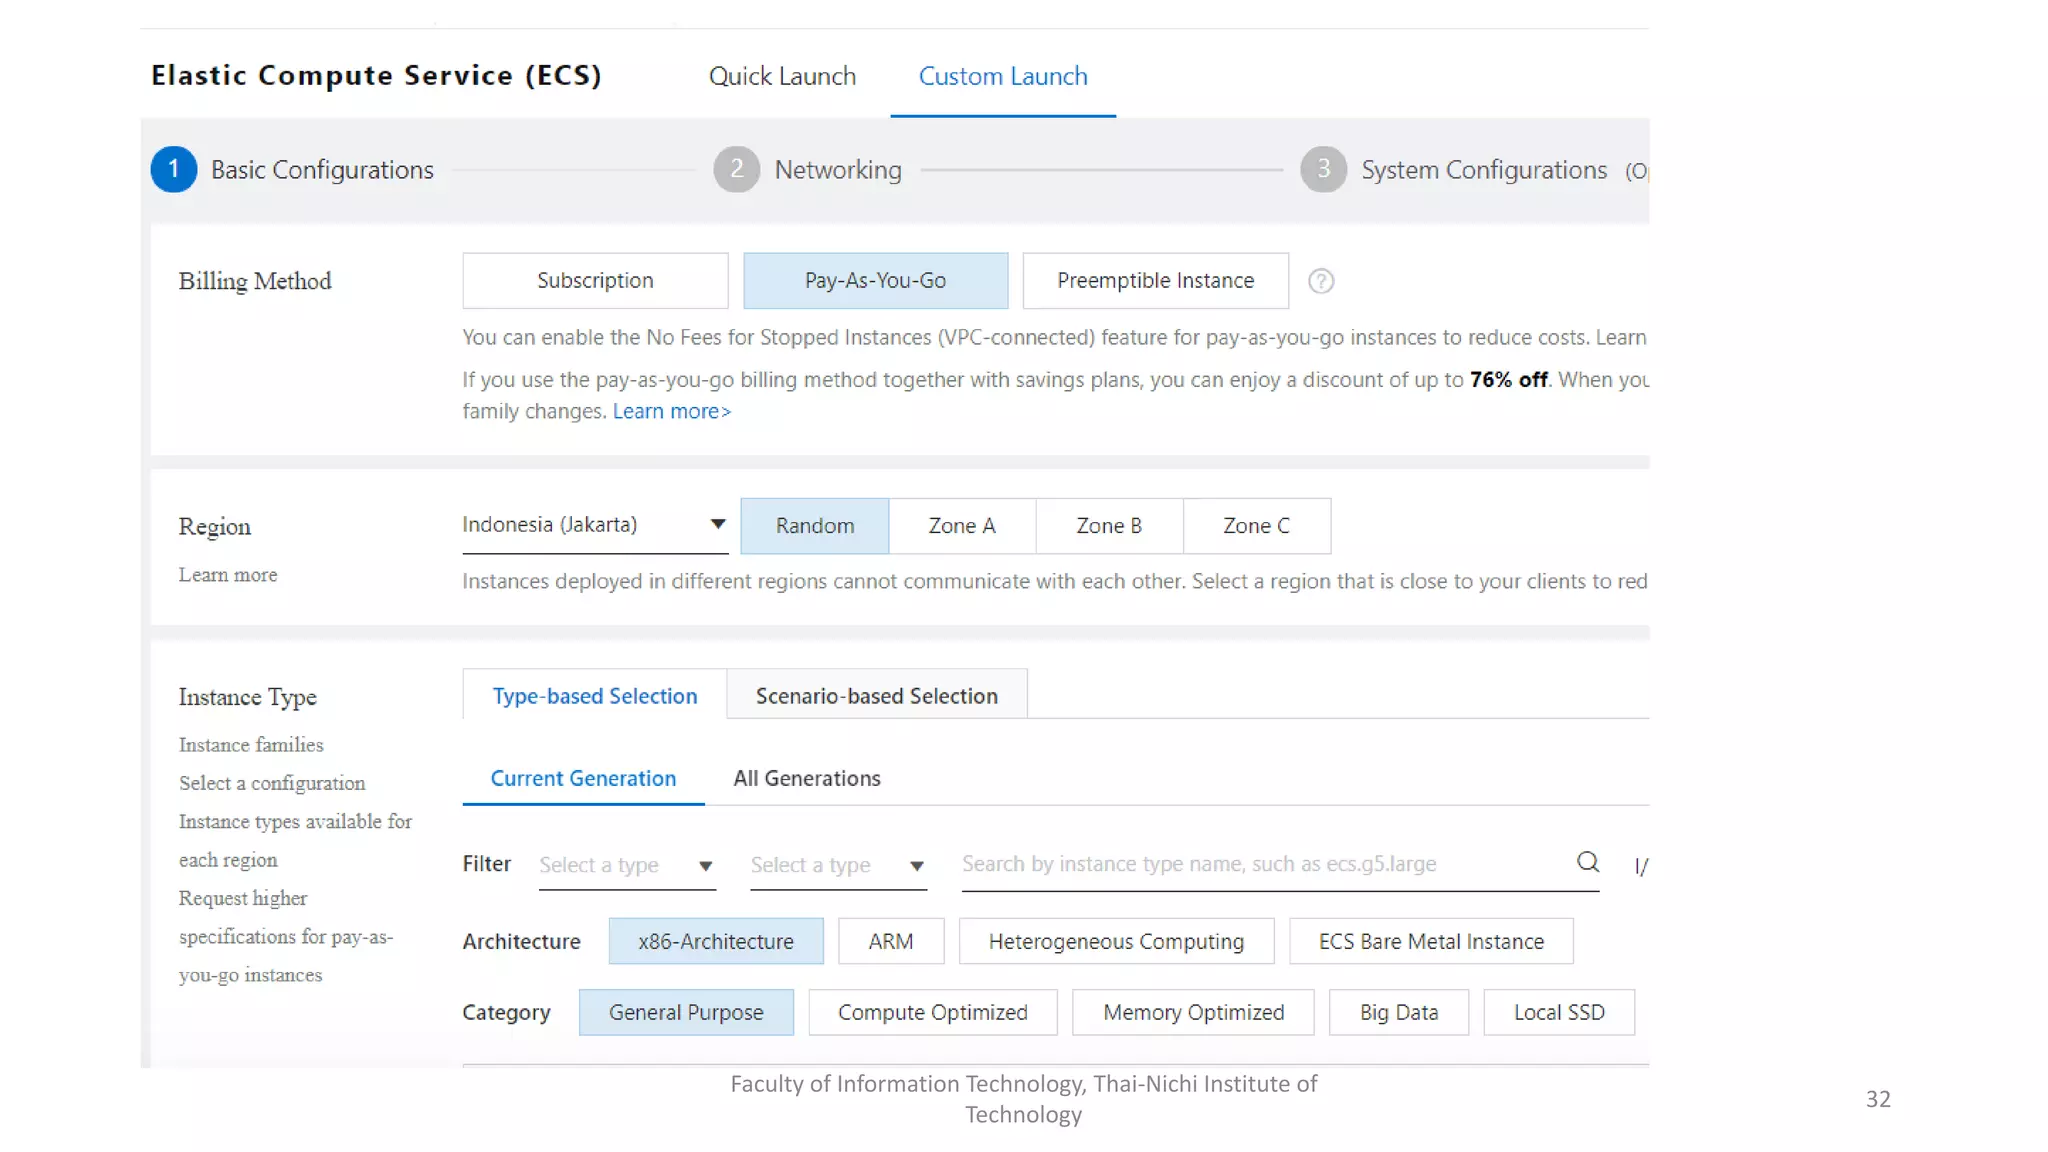
Task: Select Zone B availability zone
Action: 1108,526
